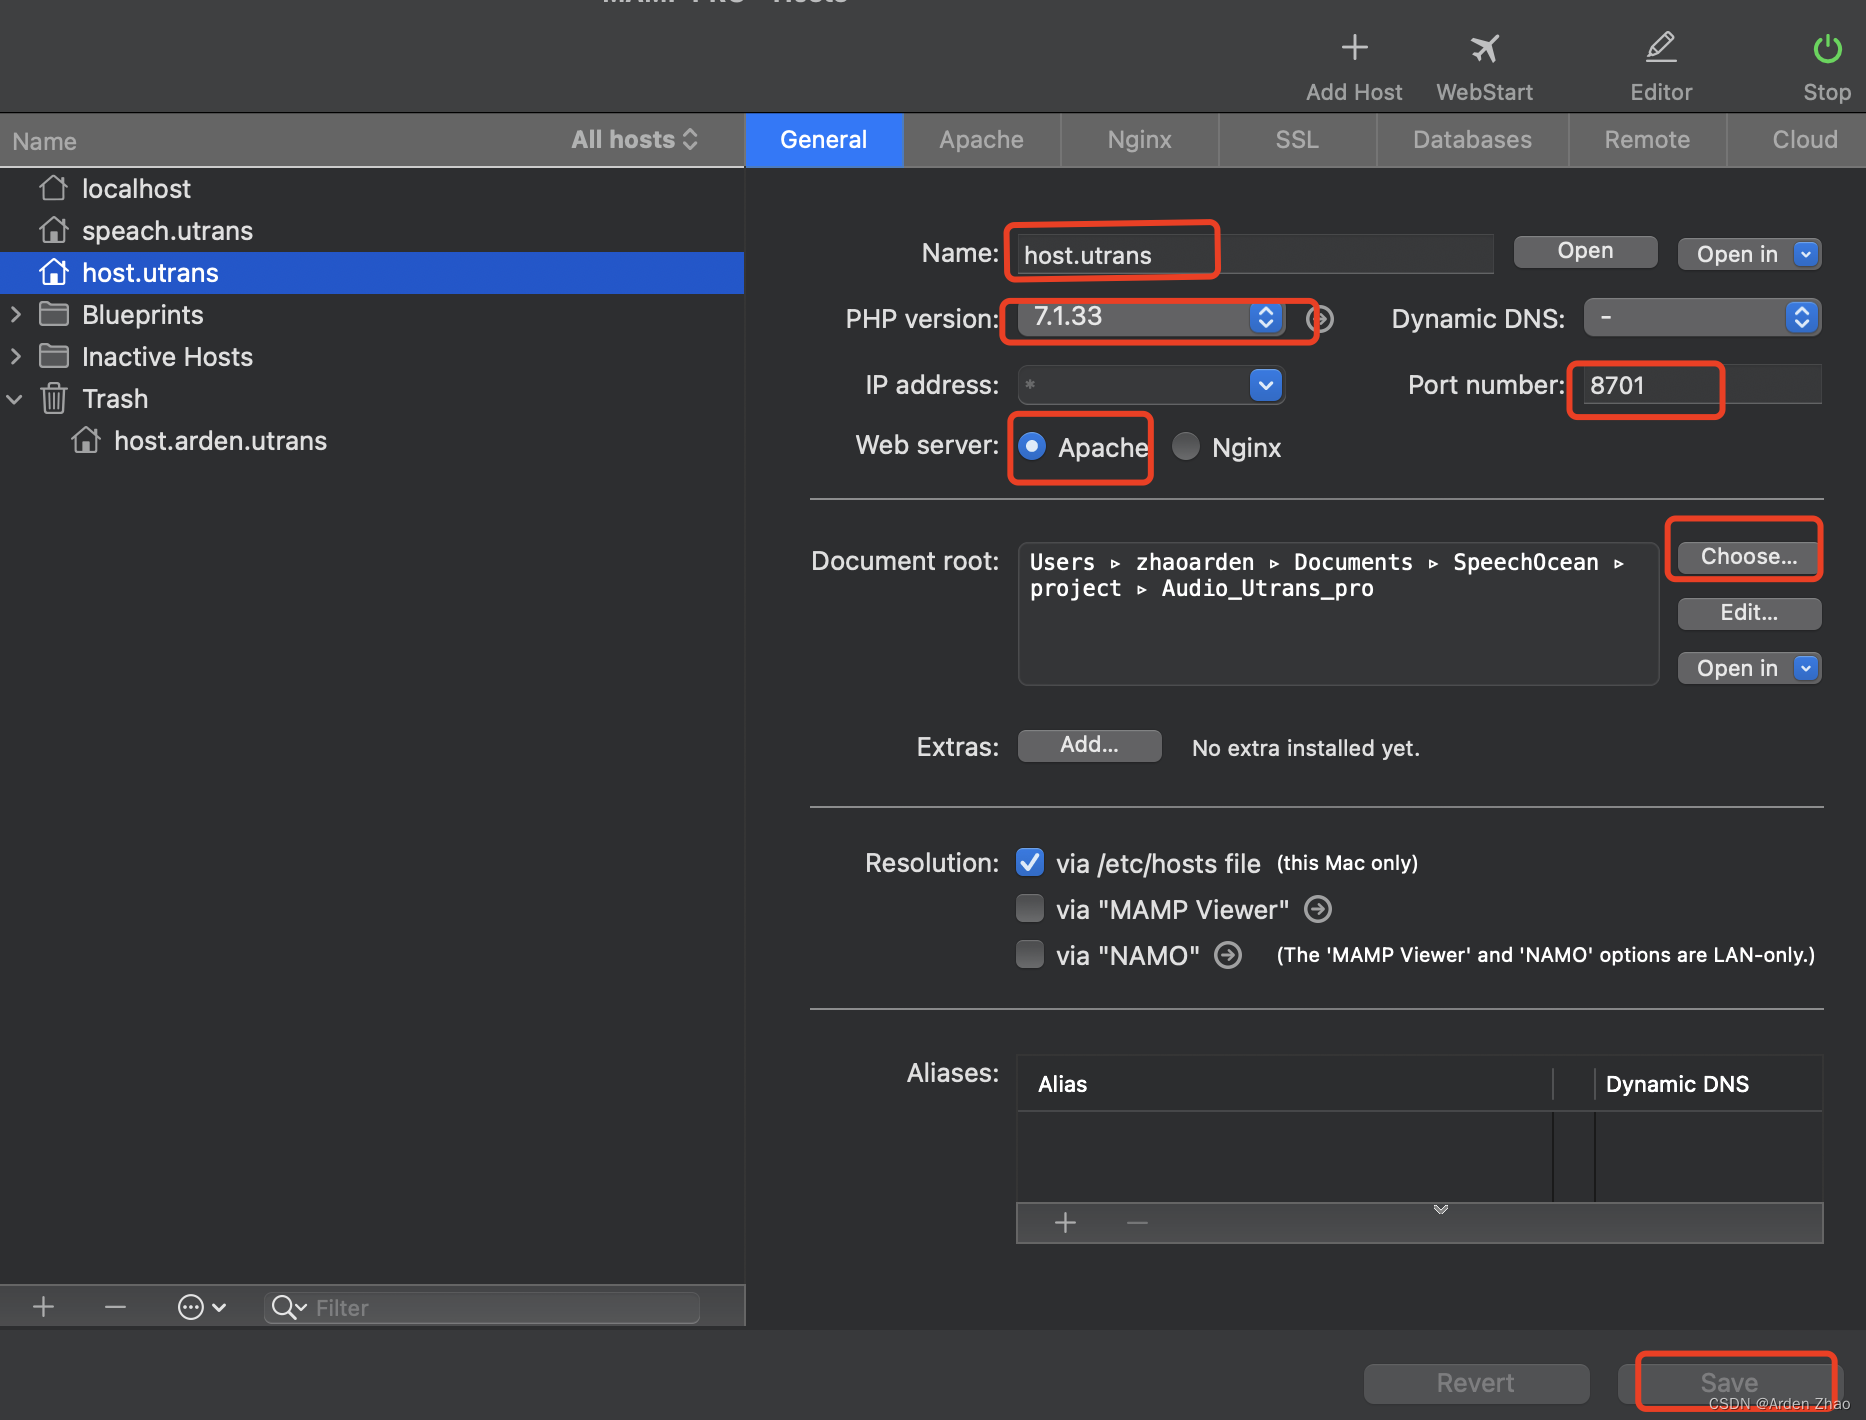Click the Alias column header
This screenshot has height=1420, width=1866.
(x=1285, y=1084)
